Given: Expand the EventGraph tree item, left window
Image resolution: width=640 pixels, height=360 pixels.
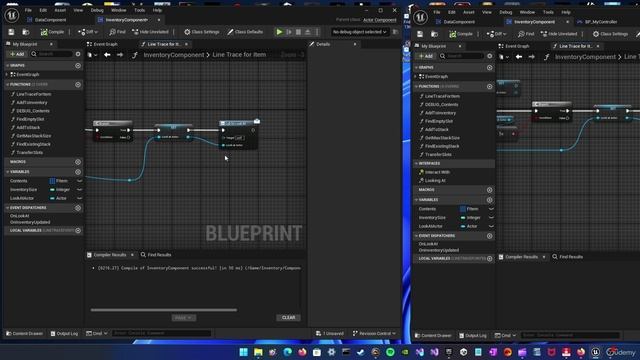Looking at the screenshot, I should 7,75.
